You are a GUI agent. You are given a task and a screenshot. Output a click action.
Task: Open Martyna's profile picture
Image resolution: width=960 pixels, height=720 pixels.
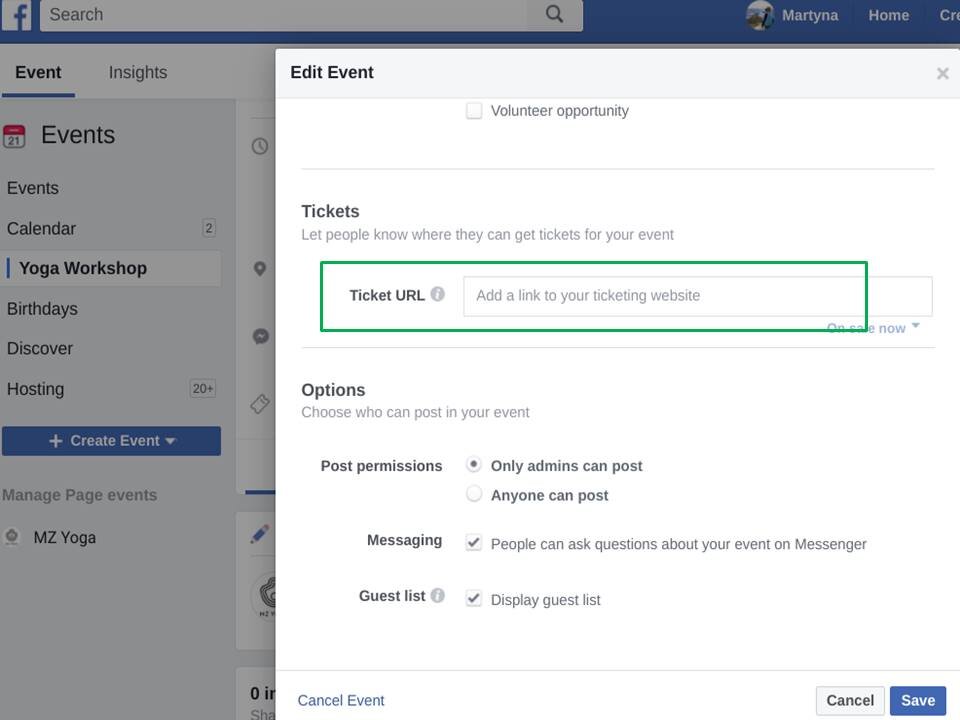(760, 15)
